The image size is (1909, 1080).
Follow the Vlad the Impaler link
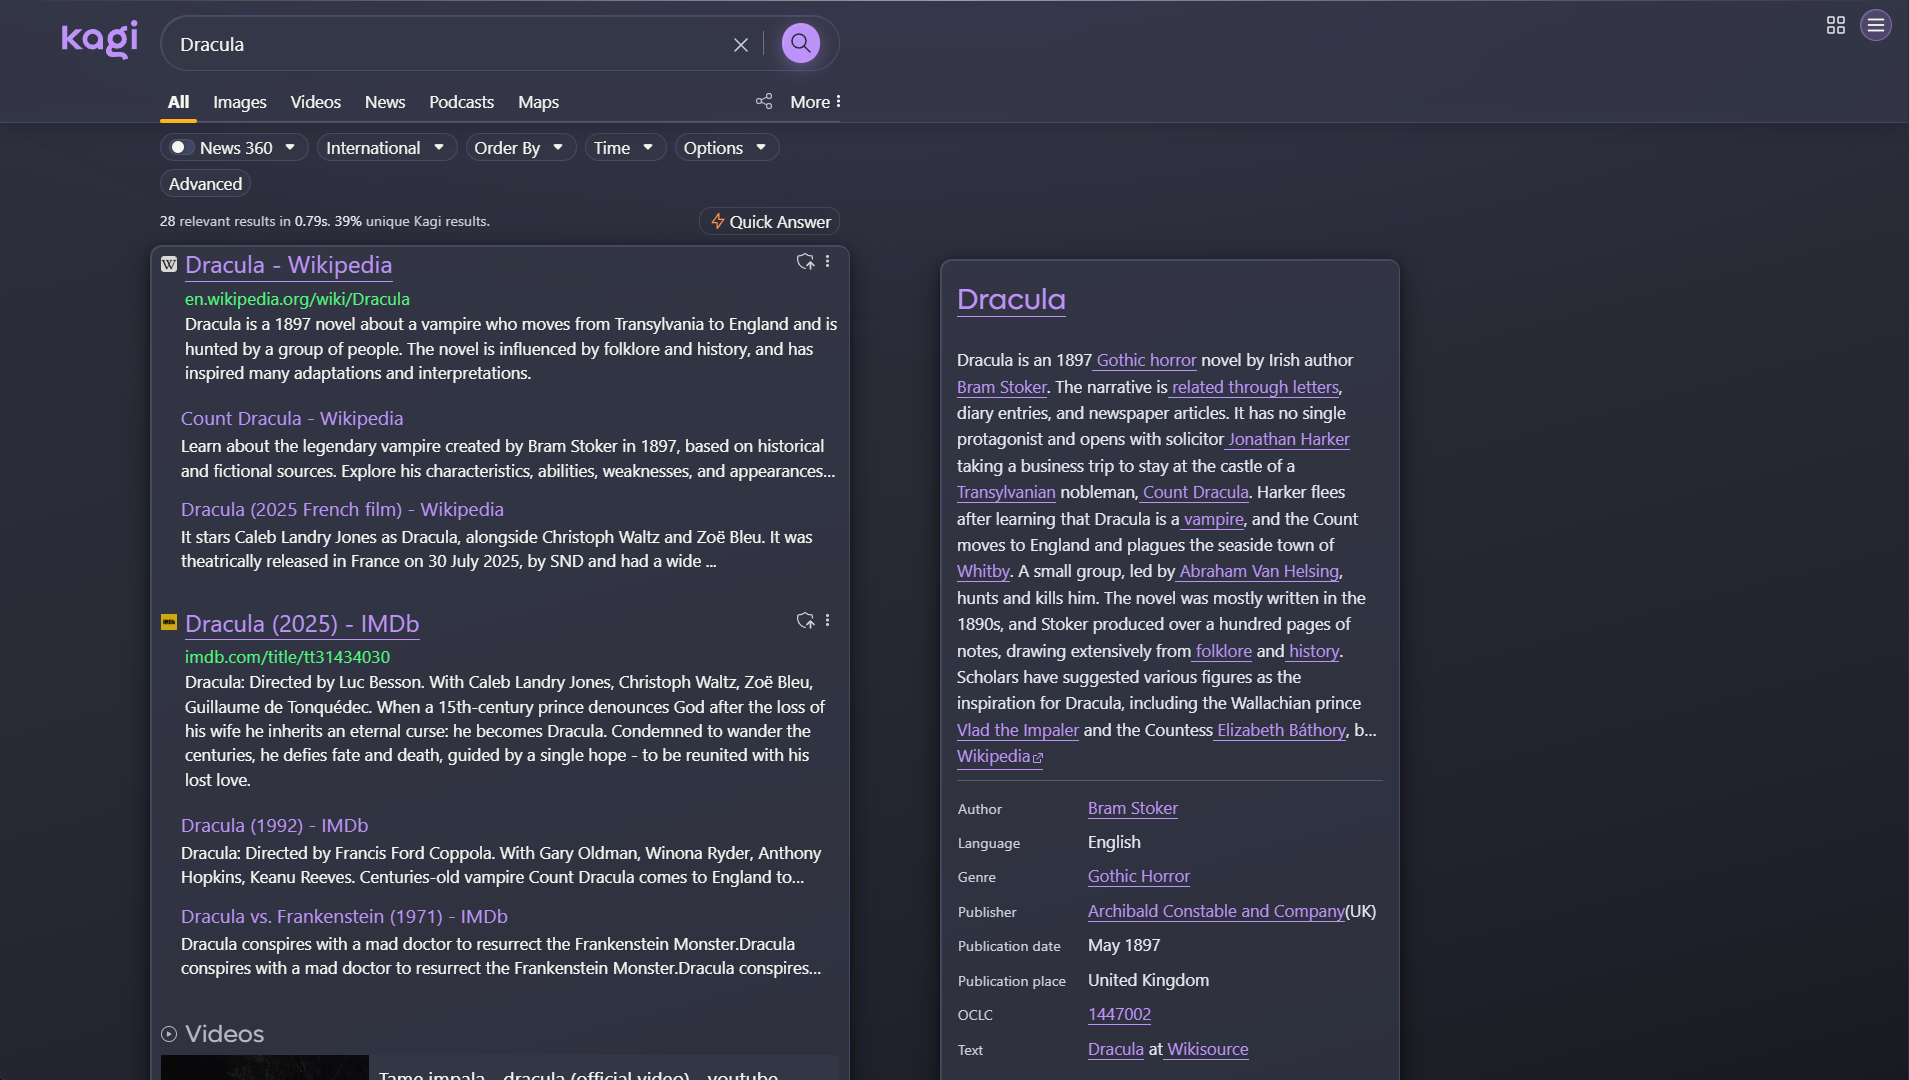1018,730
